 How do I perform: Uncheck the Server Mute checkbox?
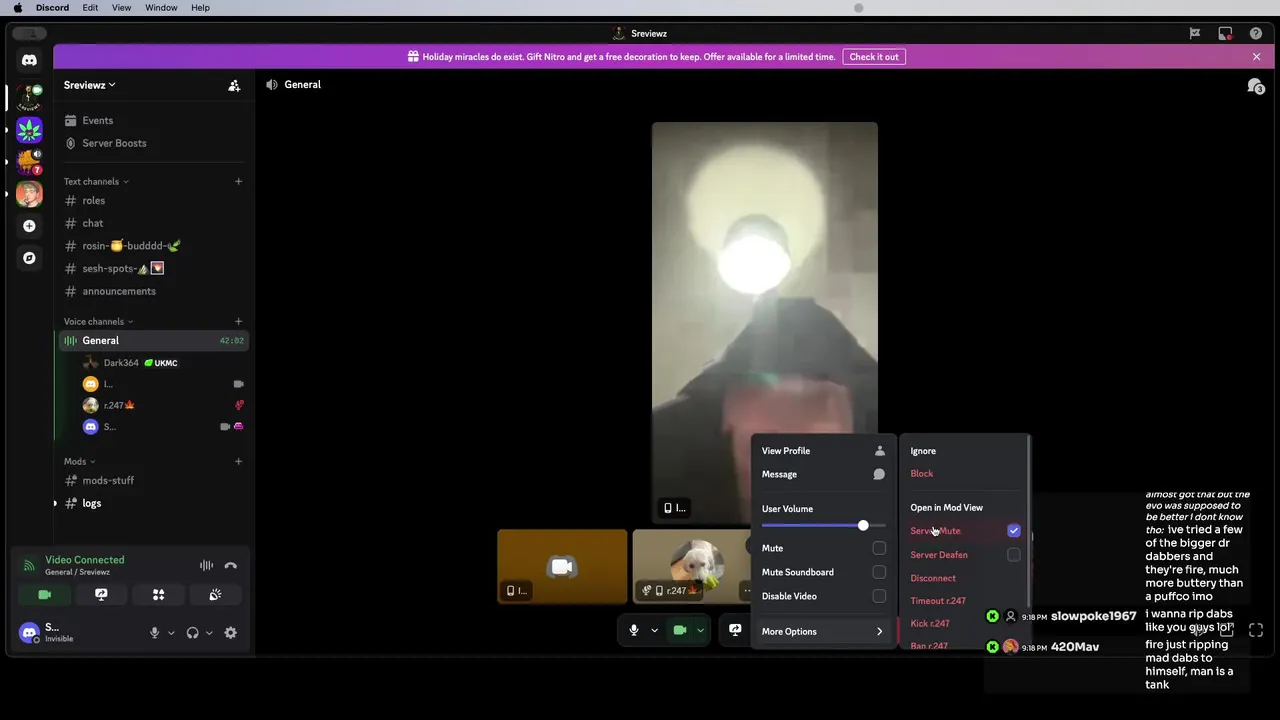pyautogui.click(x=1014, y=531)
